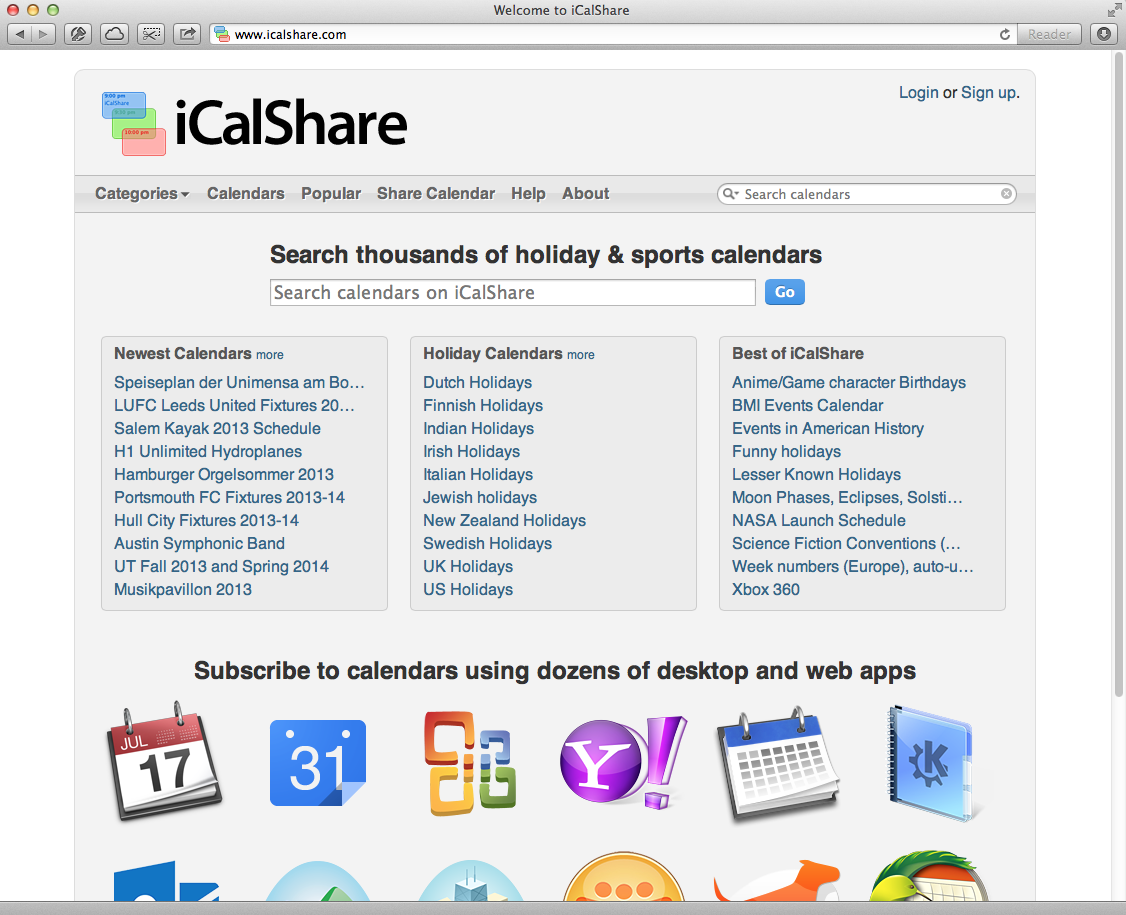
Task: Enter full screen using corner arrows icon
Action: [1114, 10]
